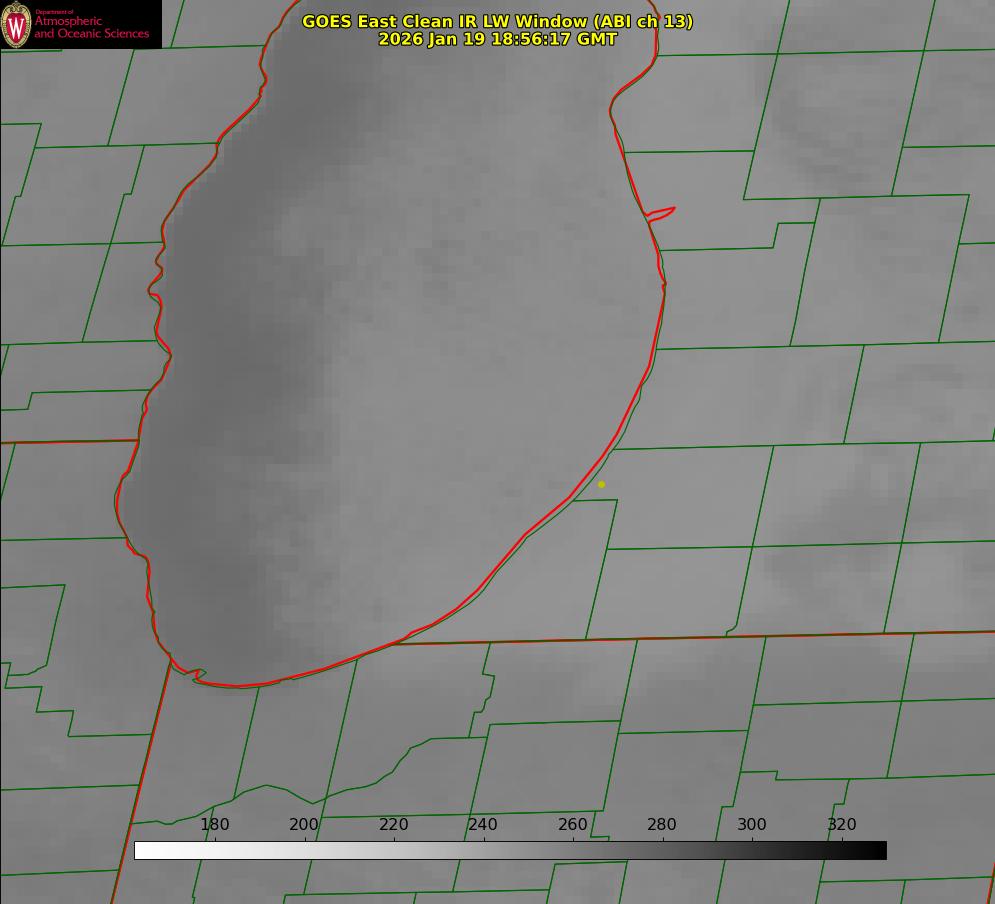This screenshot has width=995, height=904.
Task: Select the 240 colorbar tick label
Action: tap(483, 824)
